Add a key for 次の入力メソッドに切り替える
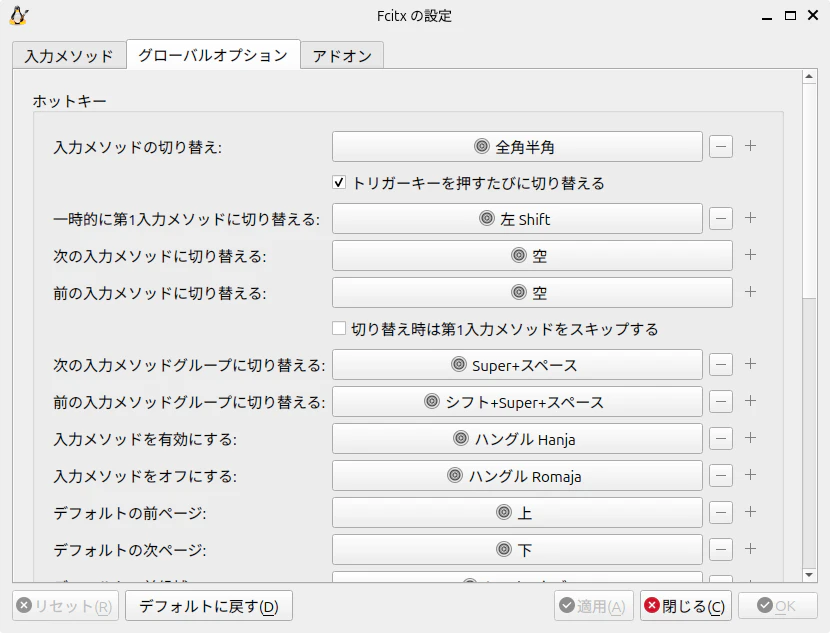 [x=750, y=255]
